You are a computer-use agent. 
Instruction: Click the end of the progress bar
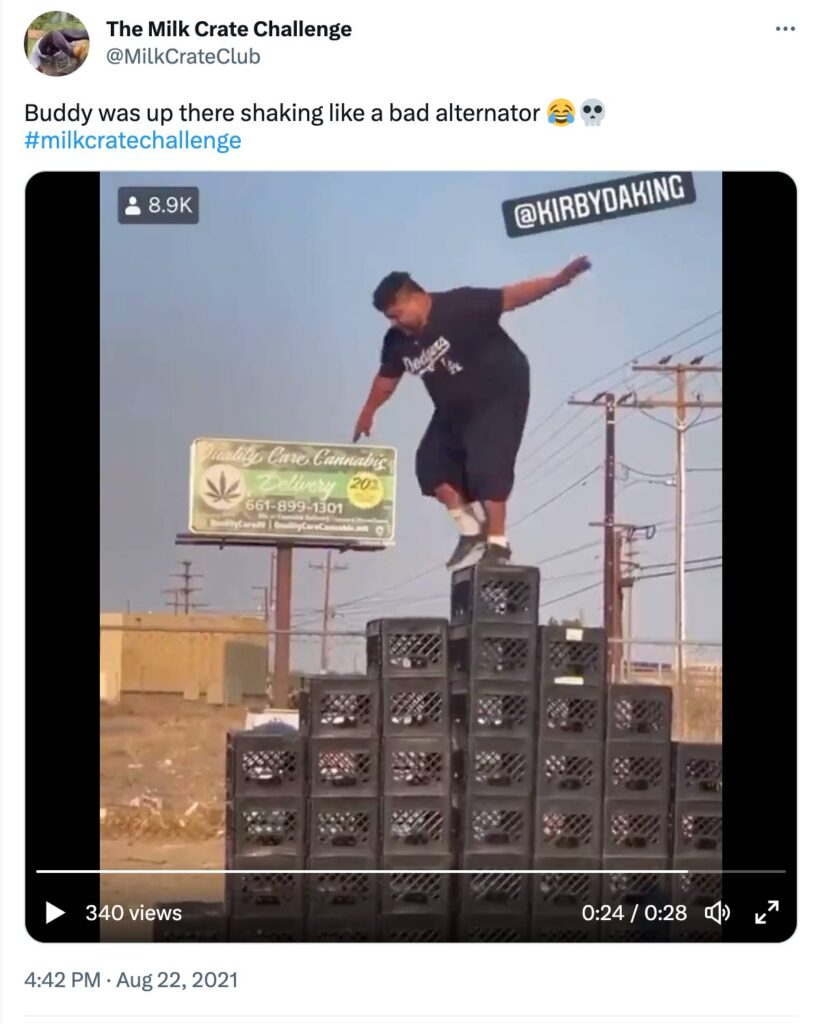tap(783, 871)
